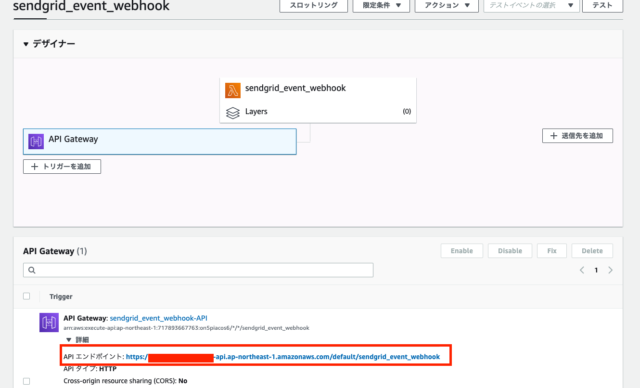Viewport: 640px width, 388px height.
Task: Click the Trigger column header
Action: pos(61,297)
